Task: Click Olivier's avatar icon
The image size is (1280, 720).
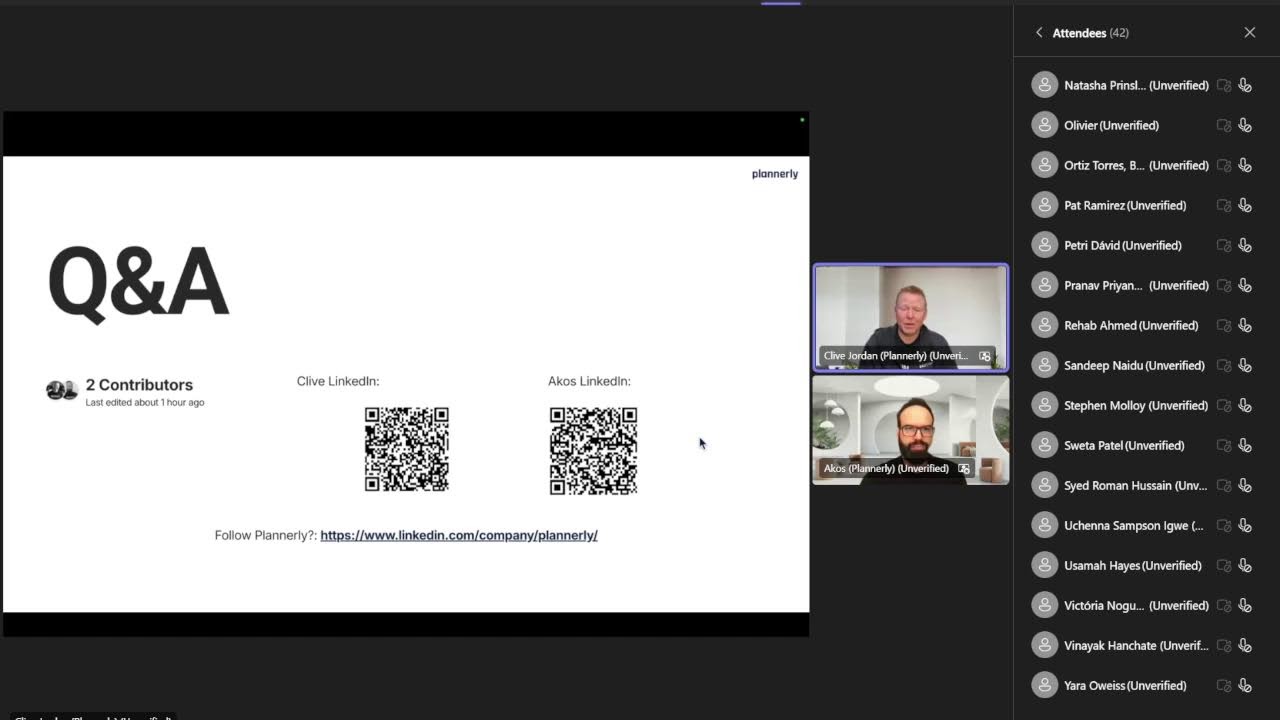Action: (1045, 125)
